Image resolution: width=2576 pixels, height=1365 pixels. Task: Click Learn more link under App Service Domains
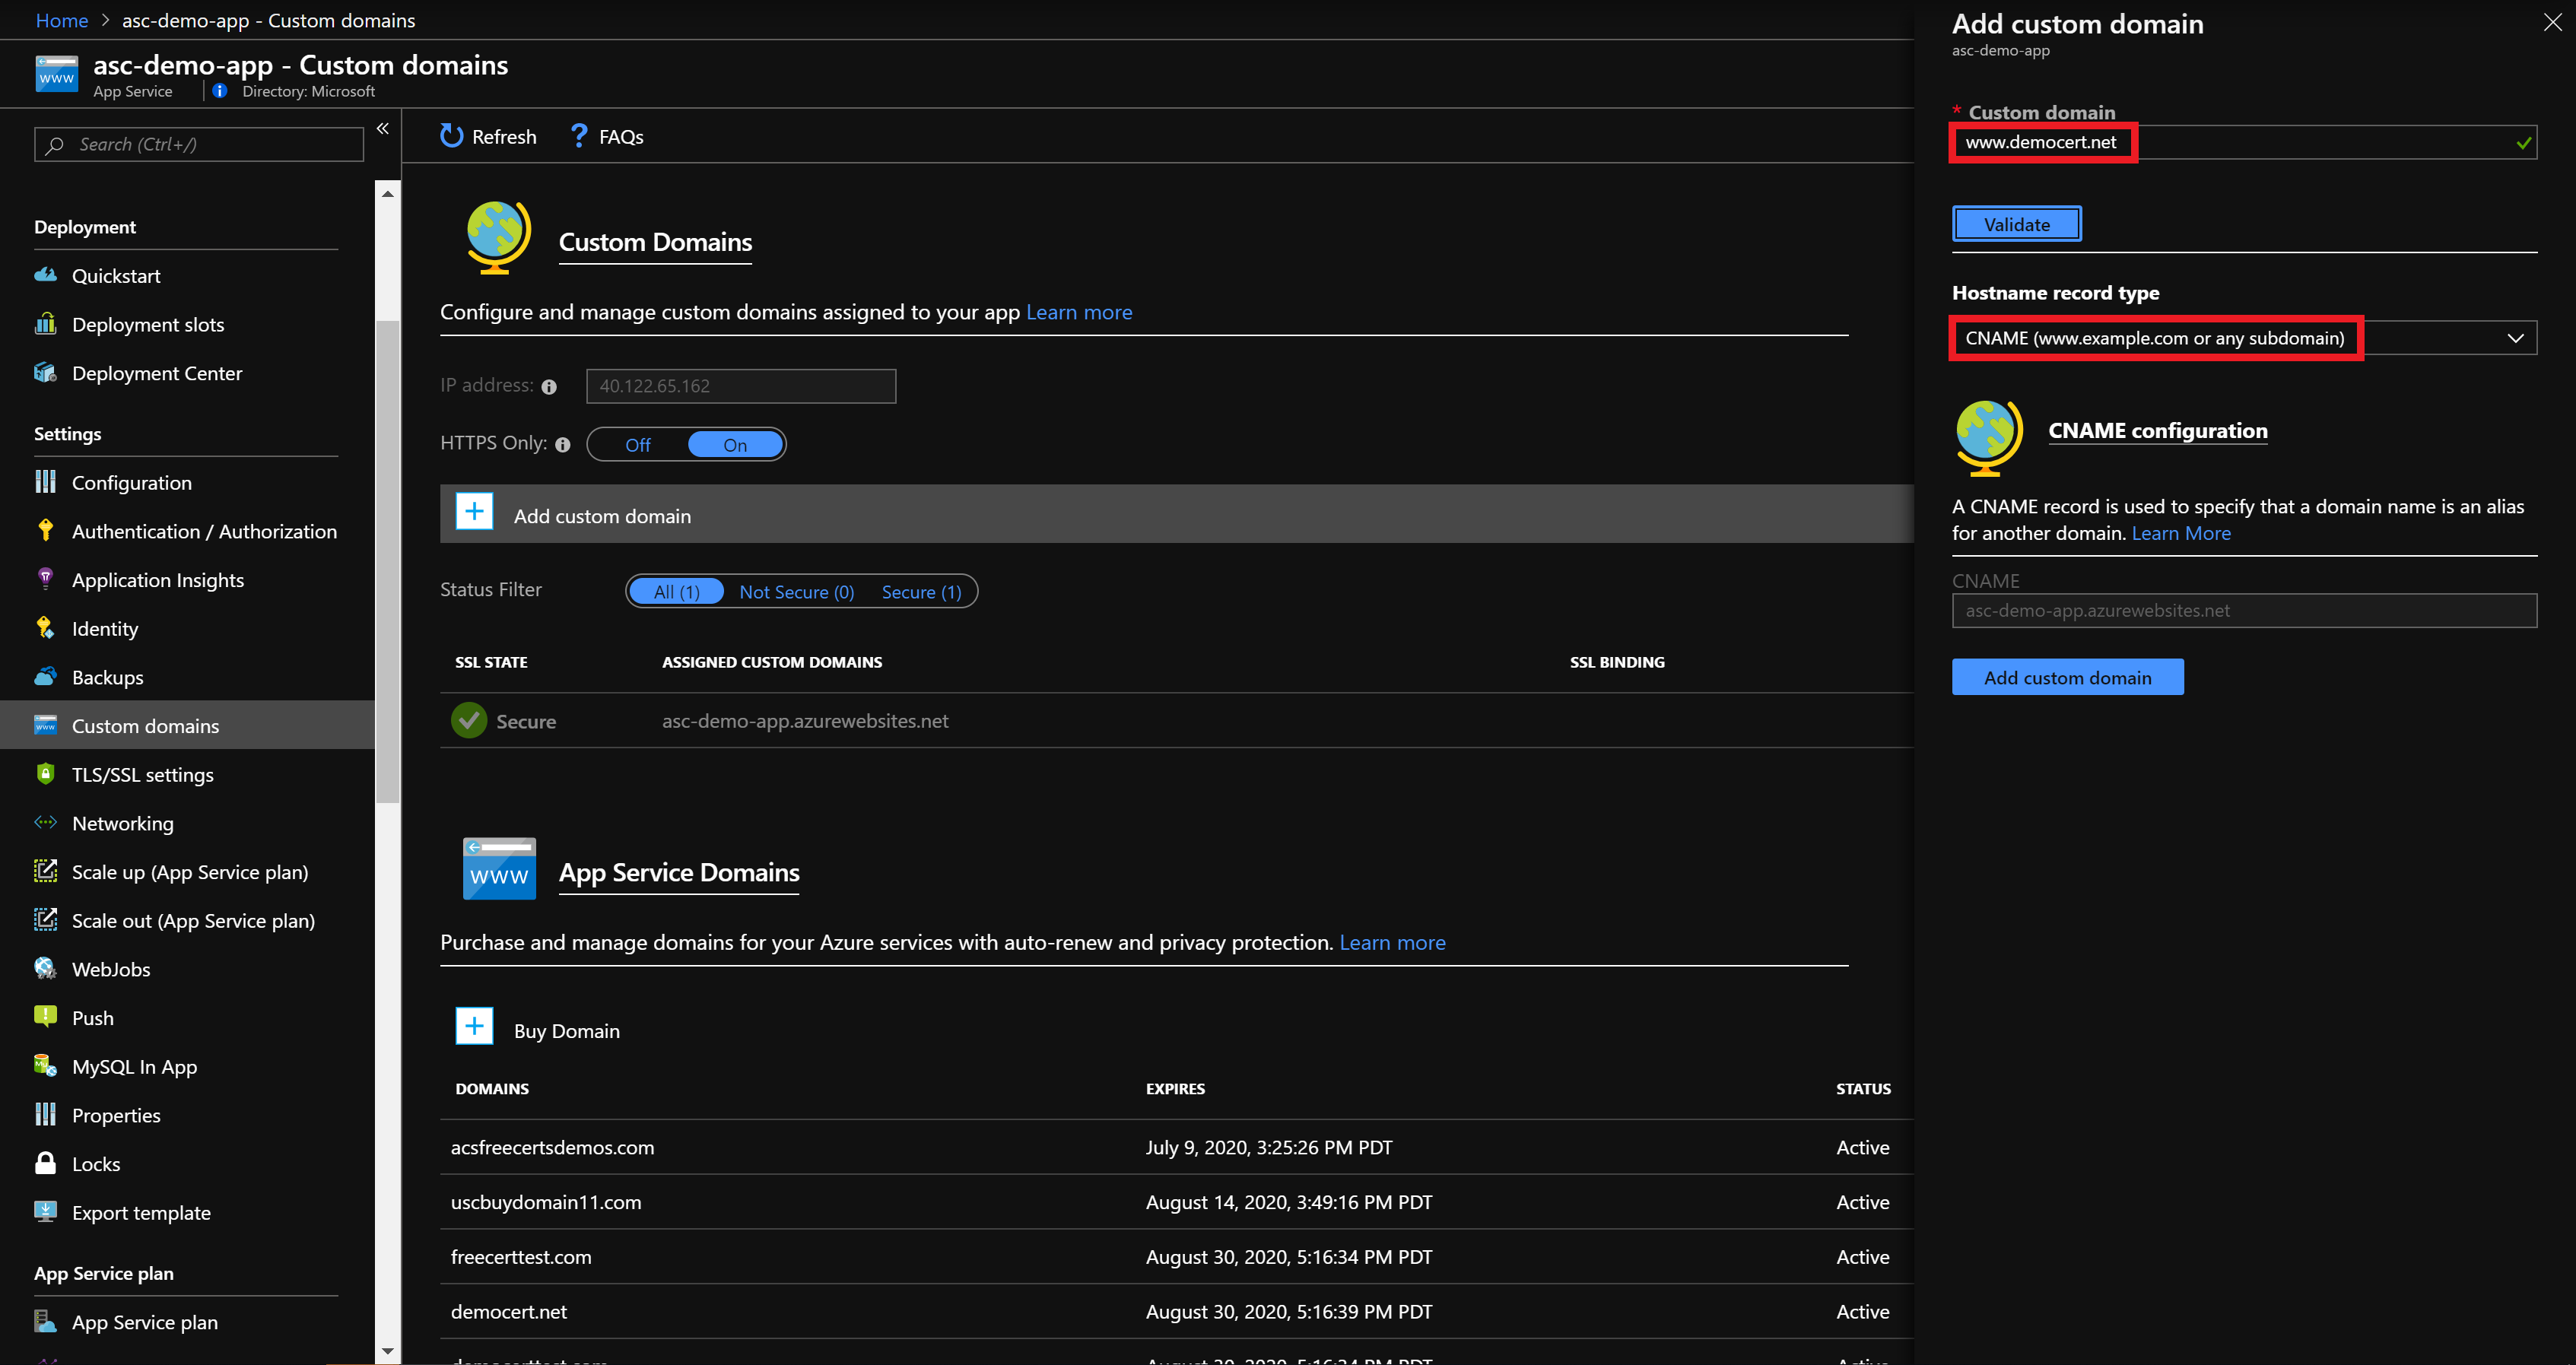(x=1392, y=942)
